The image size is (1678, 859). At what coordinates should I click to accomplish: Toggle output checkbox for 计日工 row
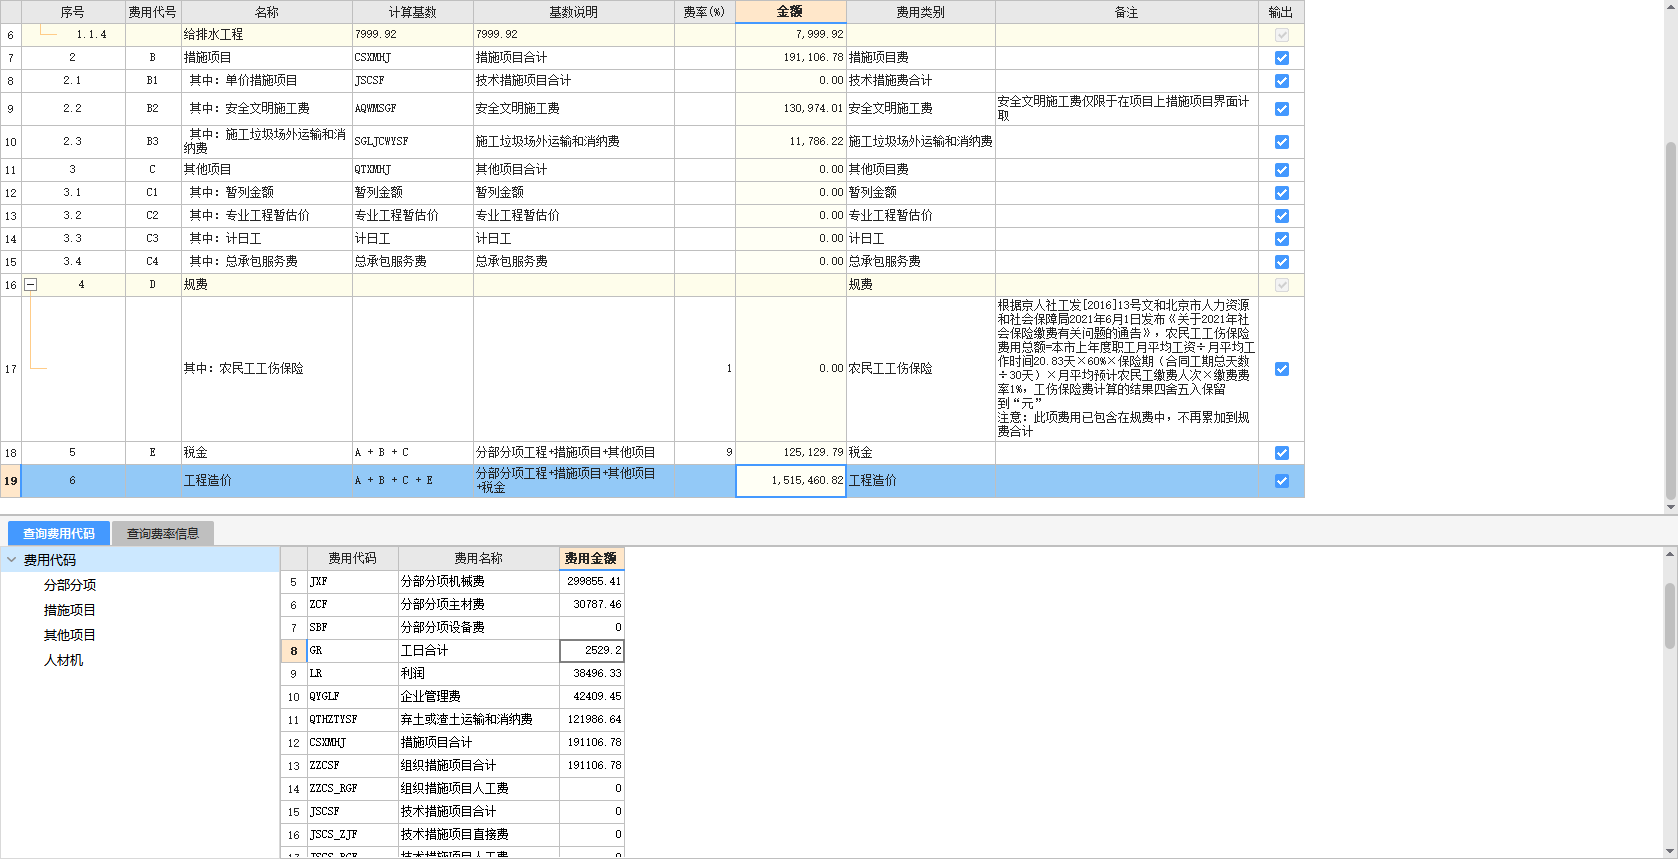(x=1281, y=239)
